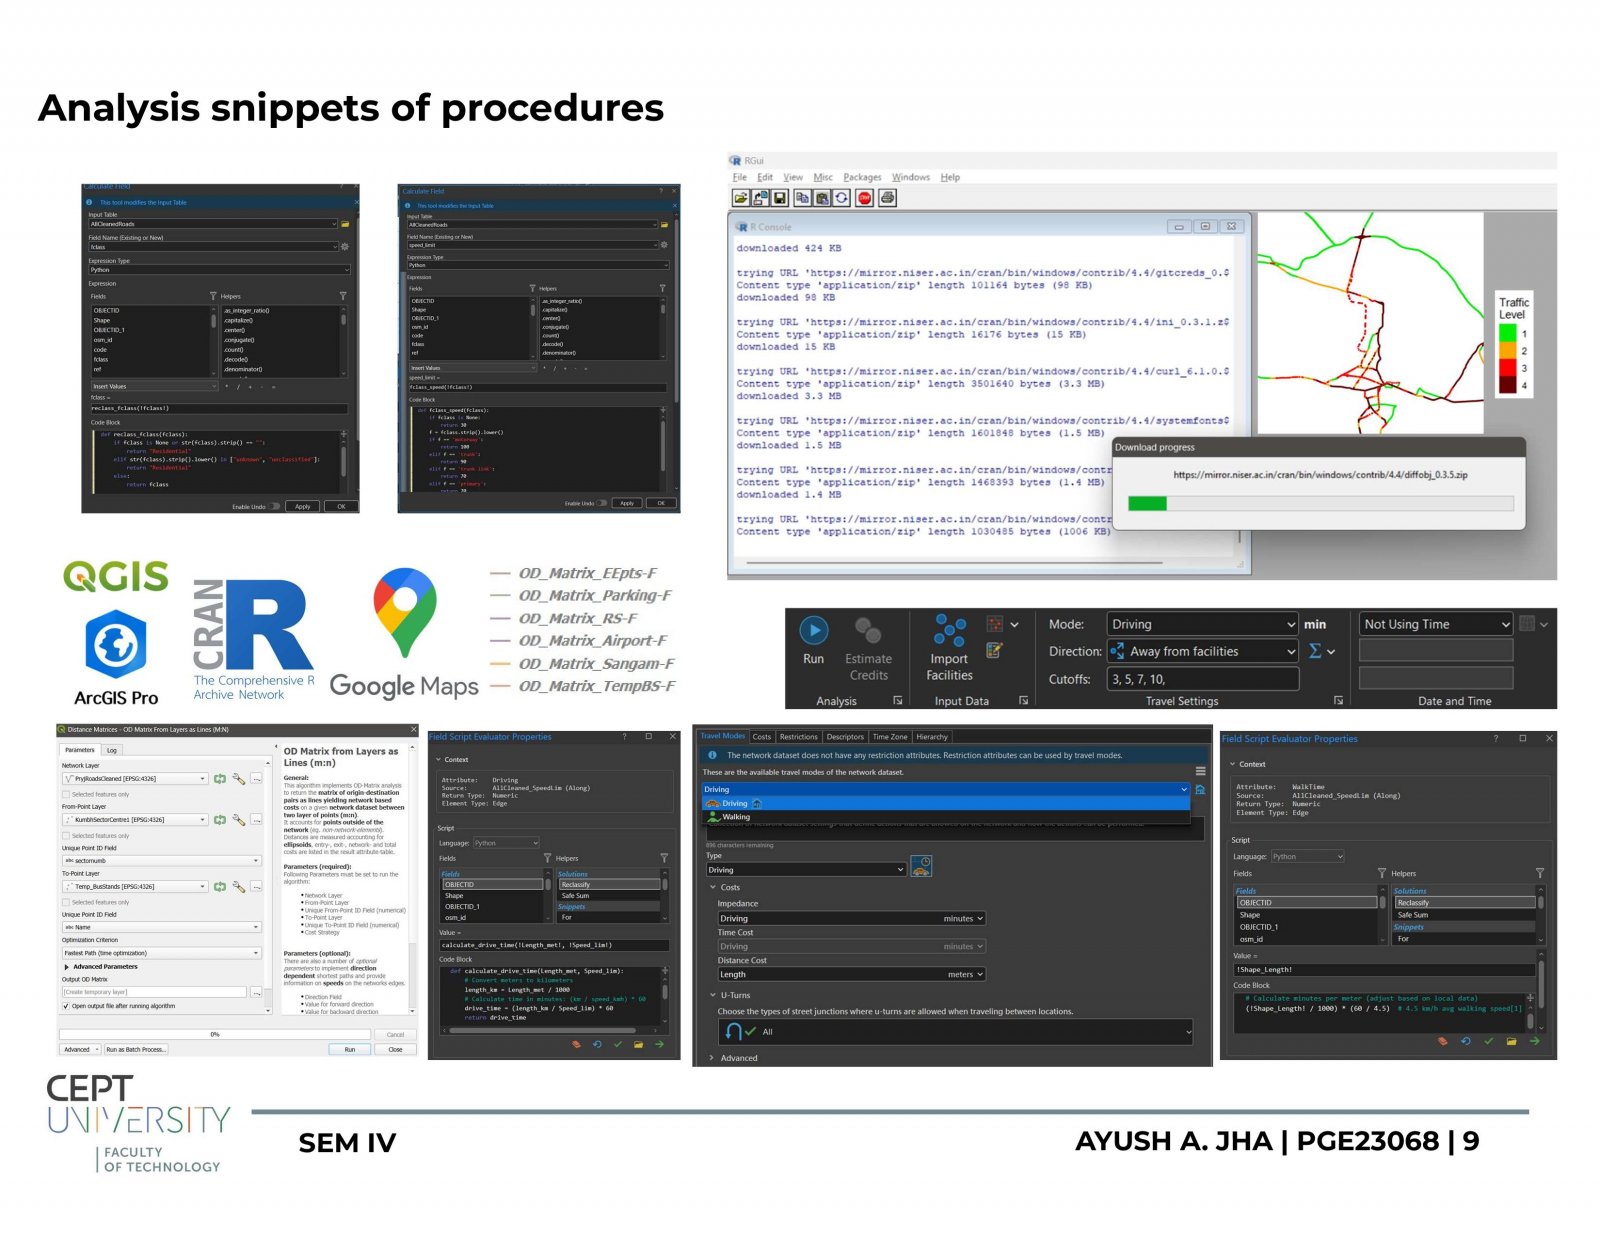Image resolution: width=1600 pixels, height=1236 pixels.
Task: Click the Save workspace floppy icon in RGui
Action: [780, 198]
